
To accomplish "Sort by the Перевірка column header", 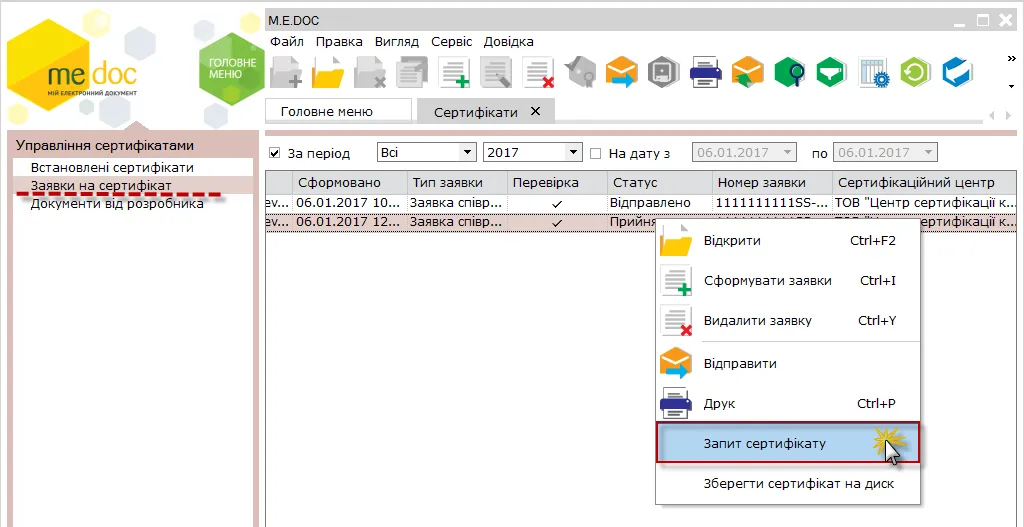I will 557,182.
